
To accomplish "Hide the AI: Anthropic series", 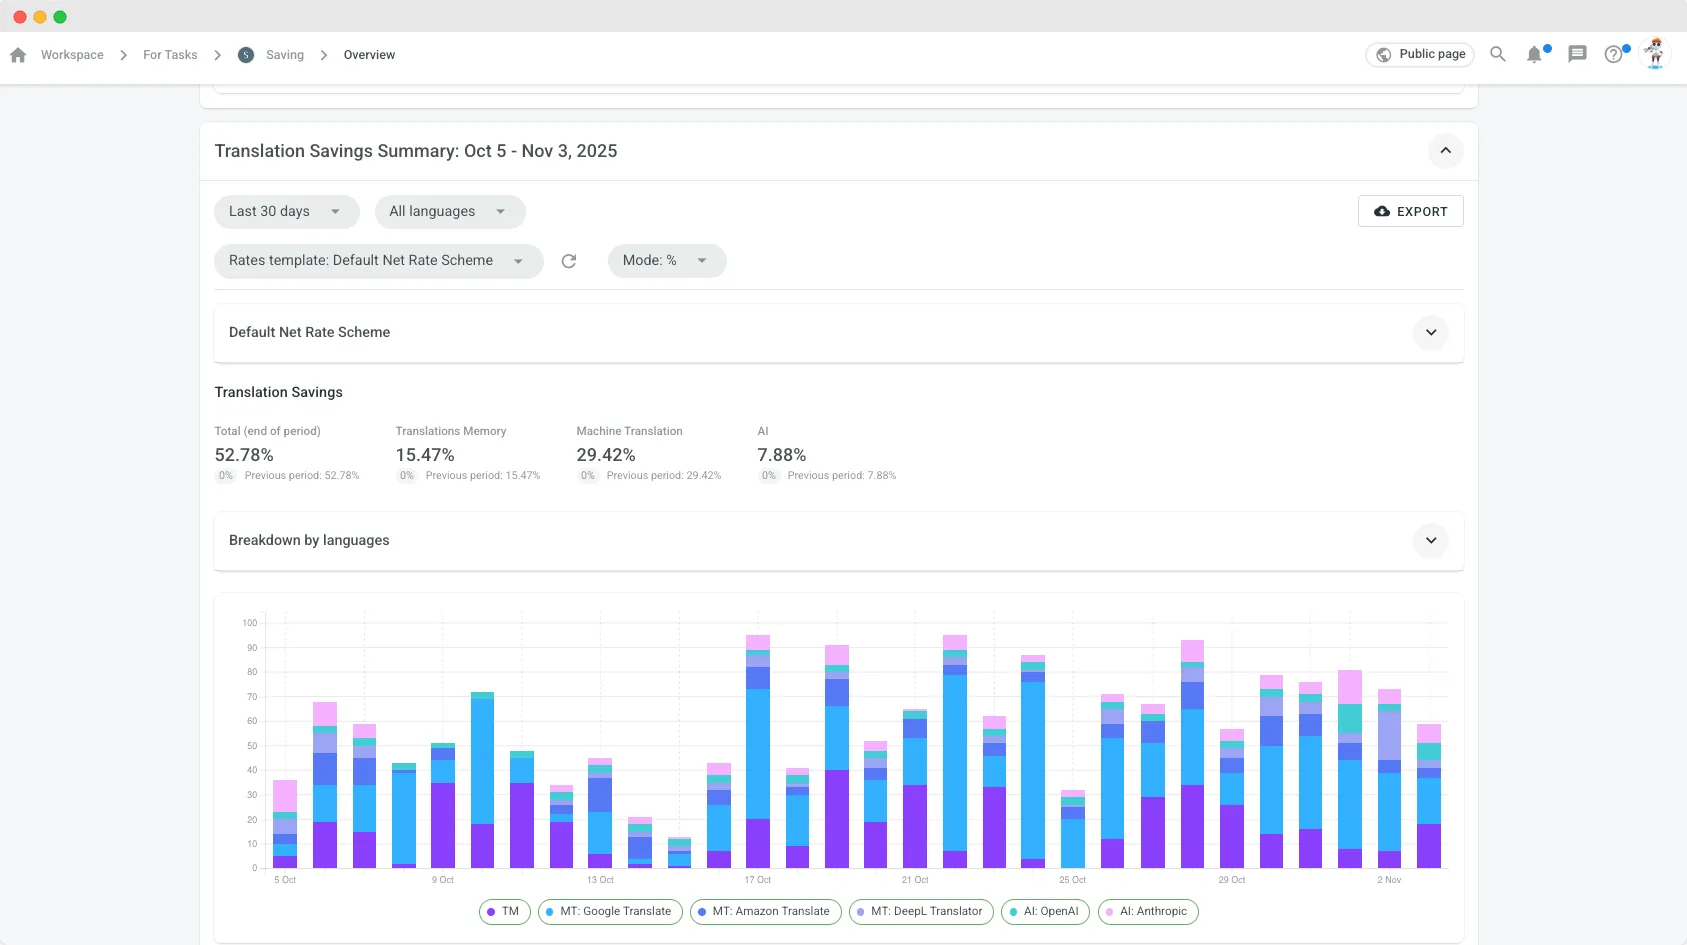I will [1148, 912].
